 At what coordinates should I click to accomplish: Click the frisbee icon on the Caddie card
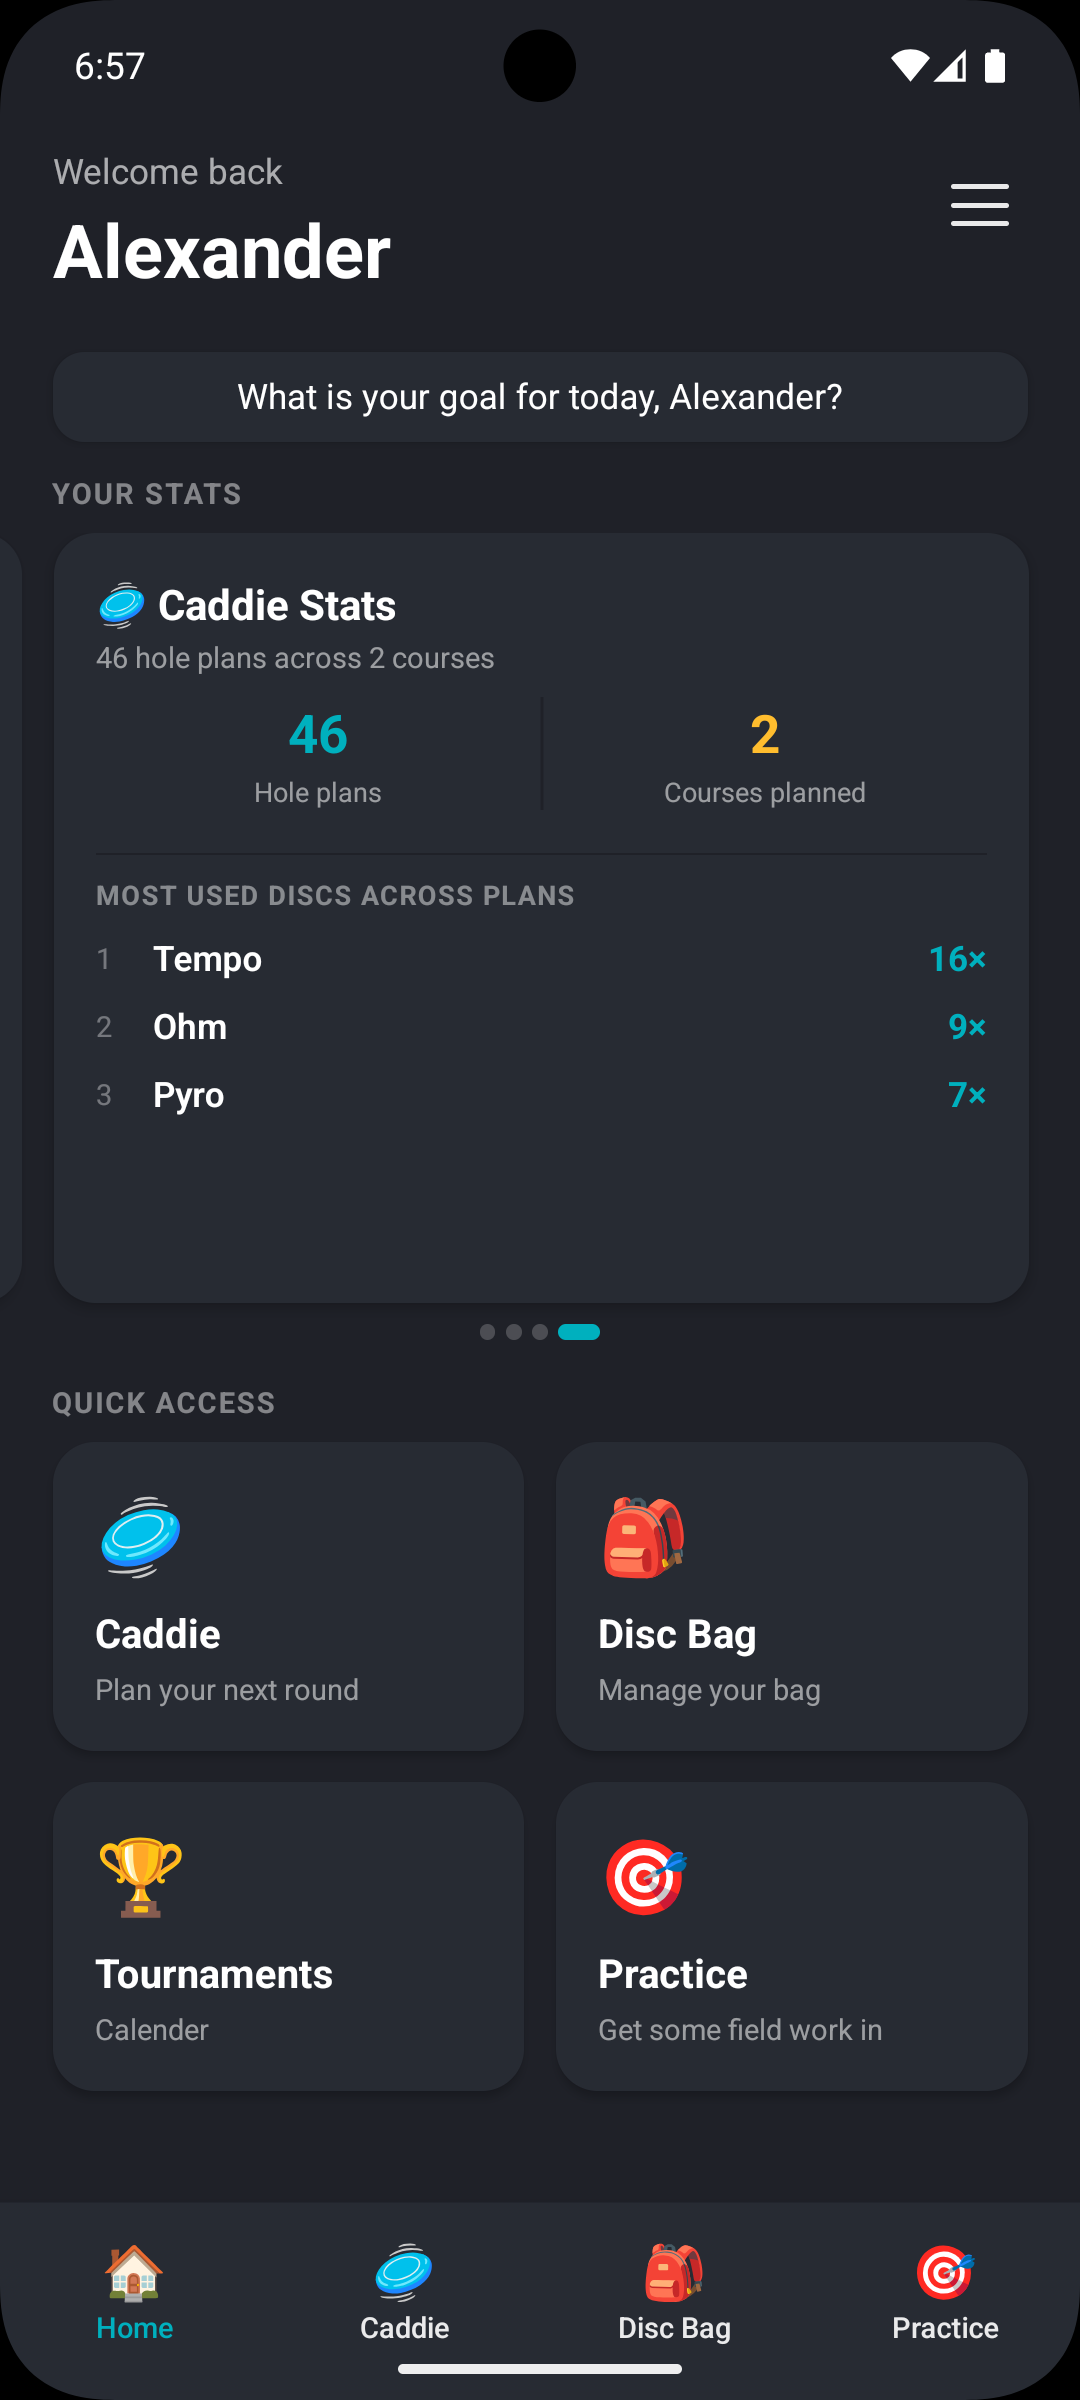tap(140, 1538)
